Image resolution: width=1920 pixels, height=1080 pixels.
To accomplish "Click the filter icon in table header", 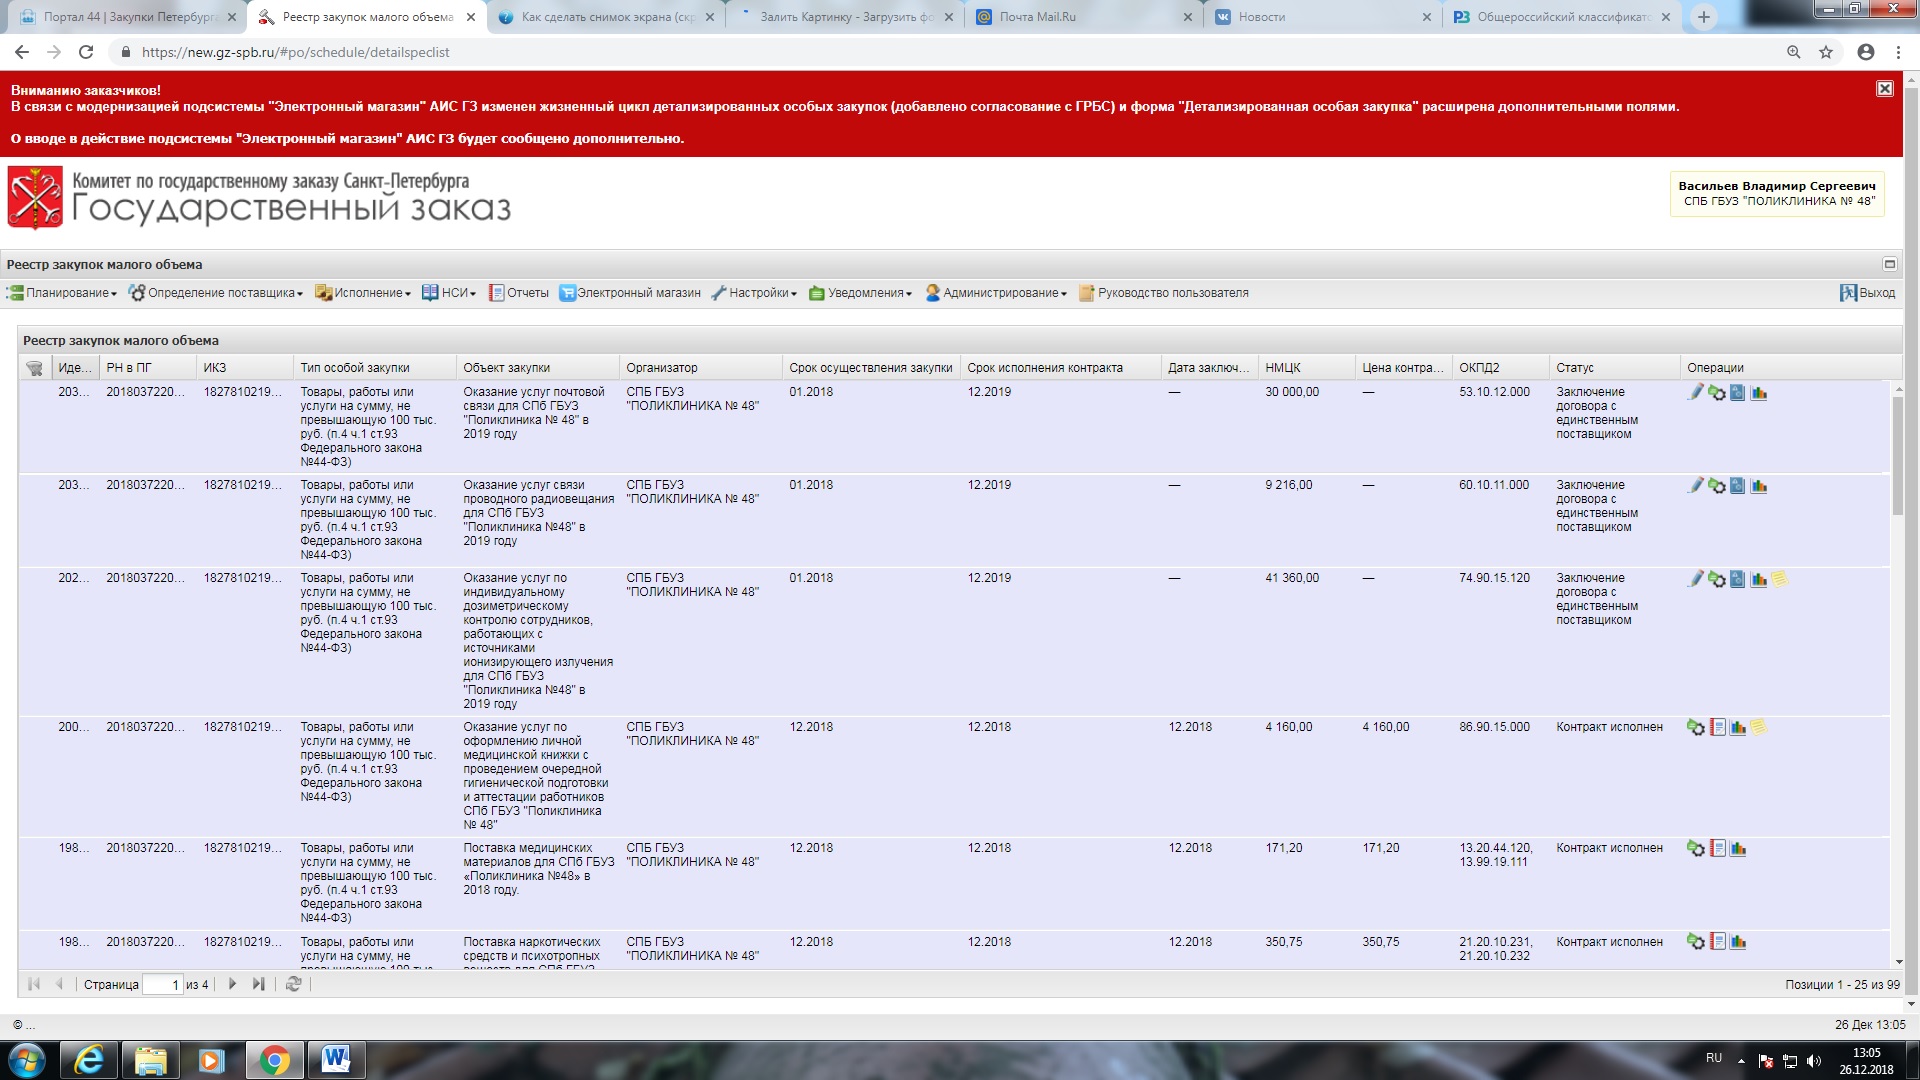I will coord(34,368).
